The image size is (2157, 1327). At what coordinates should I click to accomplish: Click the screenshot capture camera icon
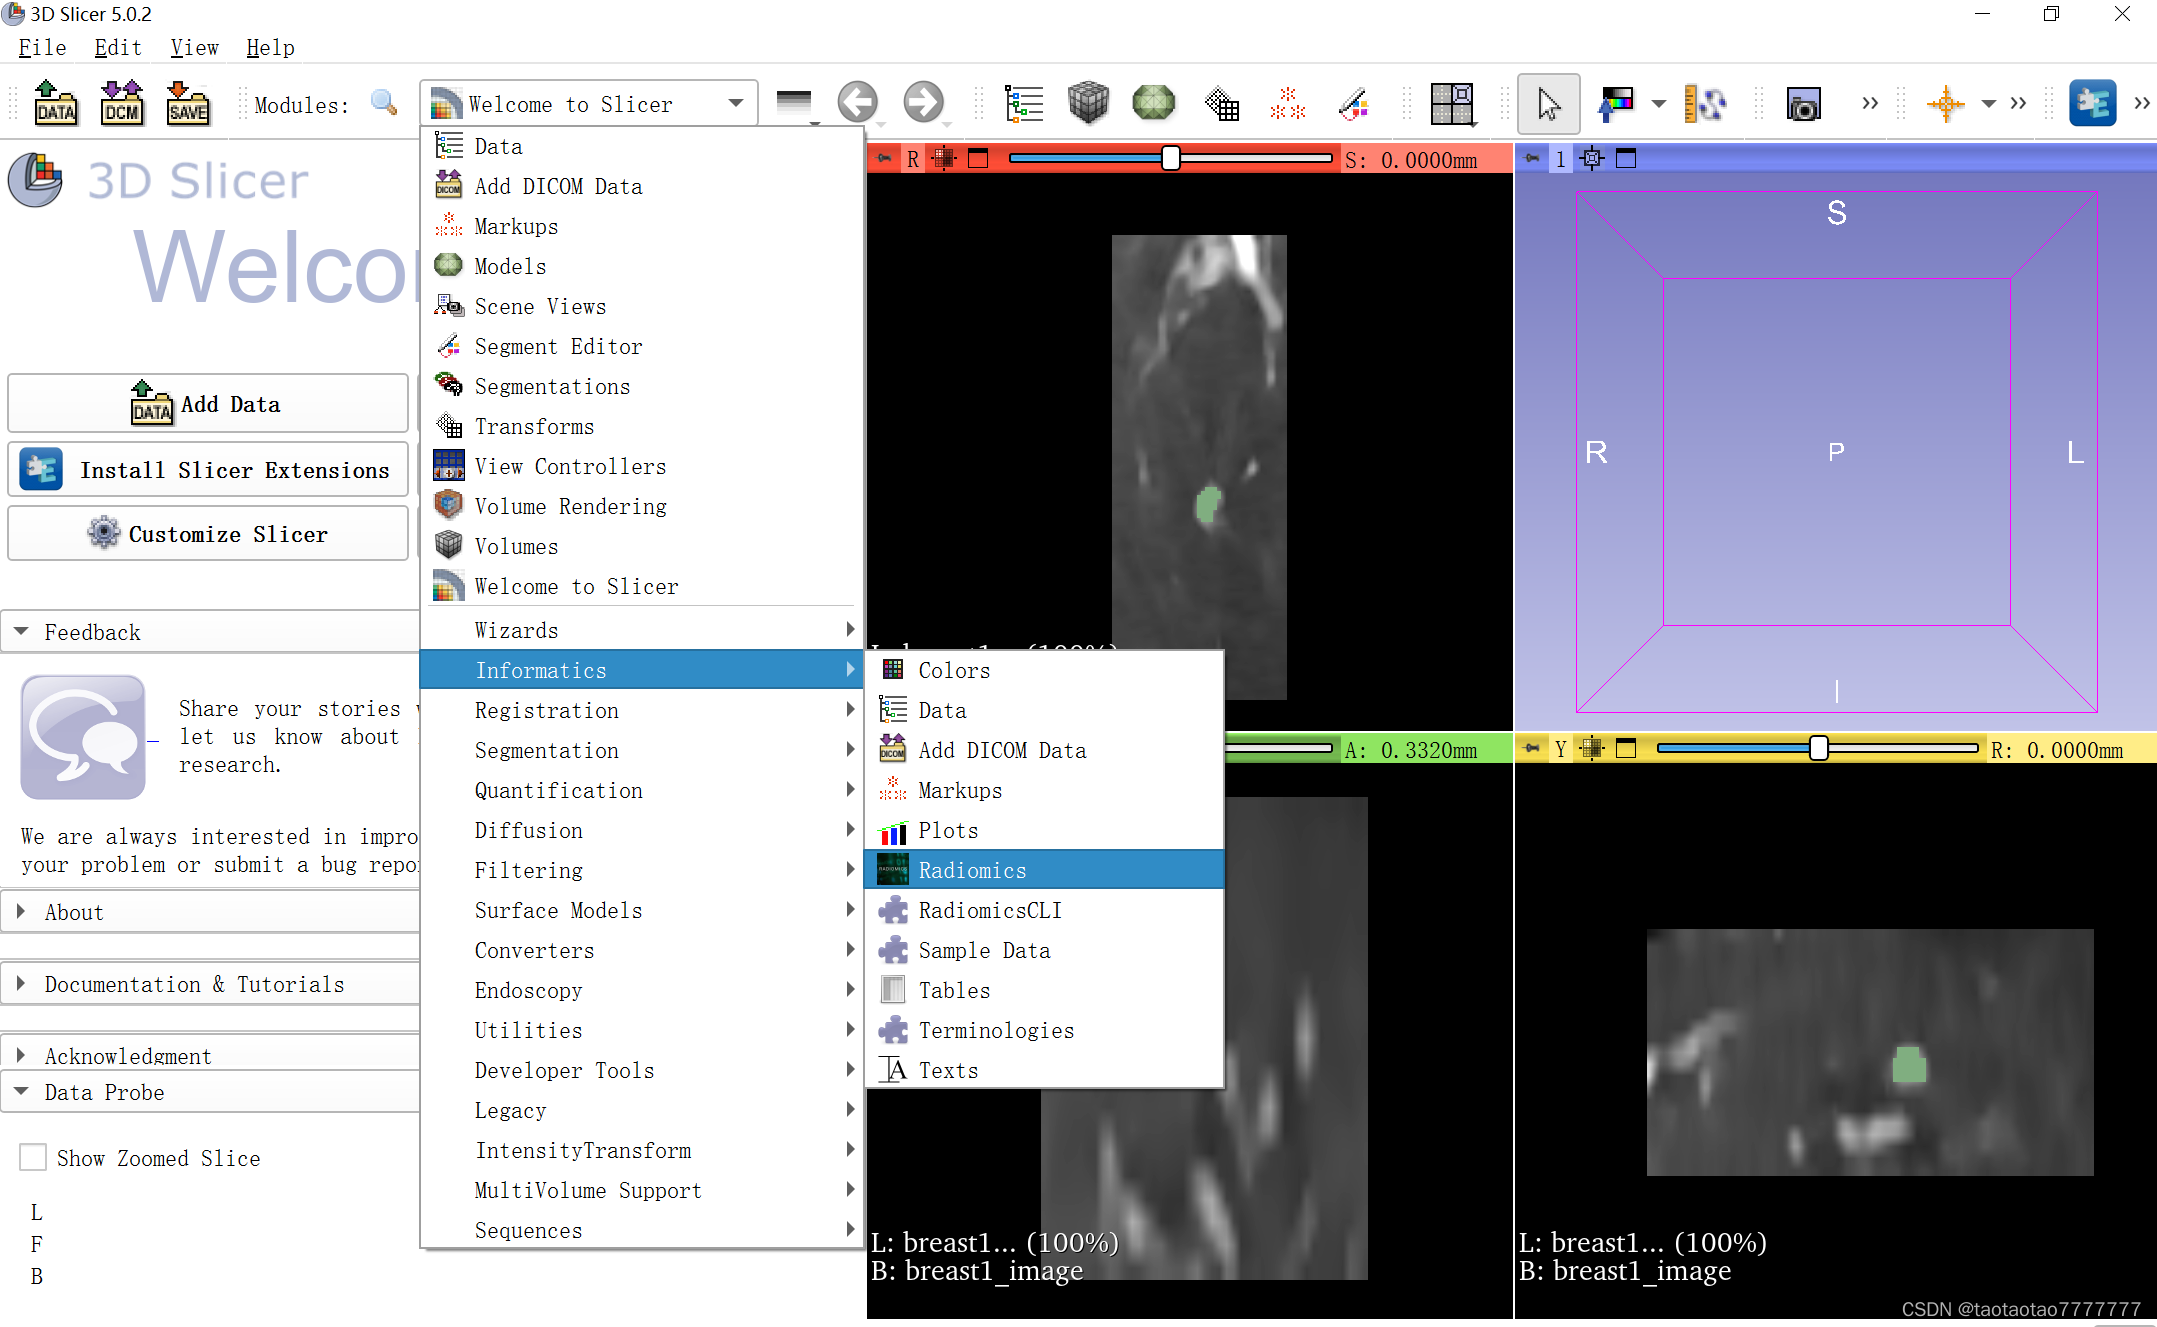pos(1803,104)
